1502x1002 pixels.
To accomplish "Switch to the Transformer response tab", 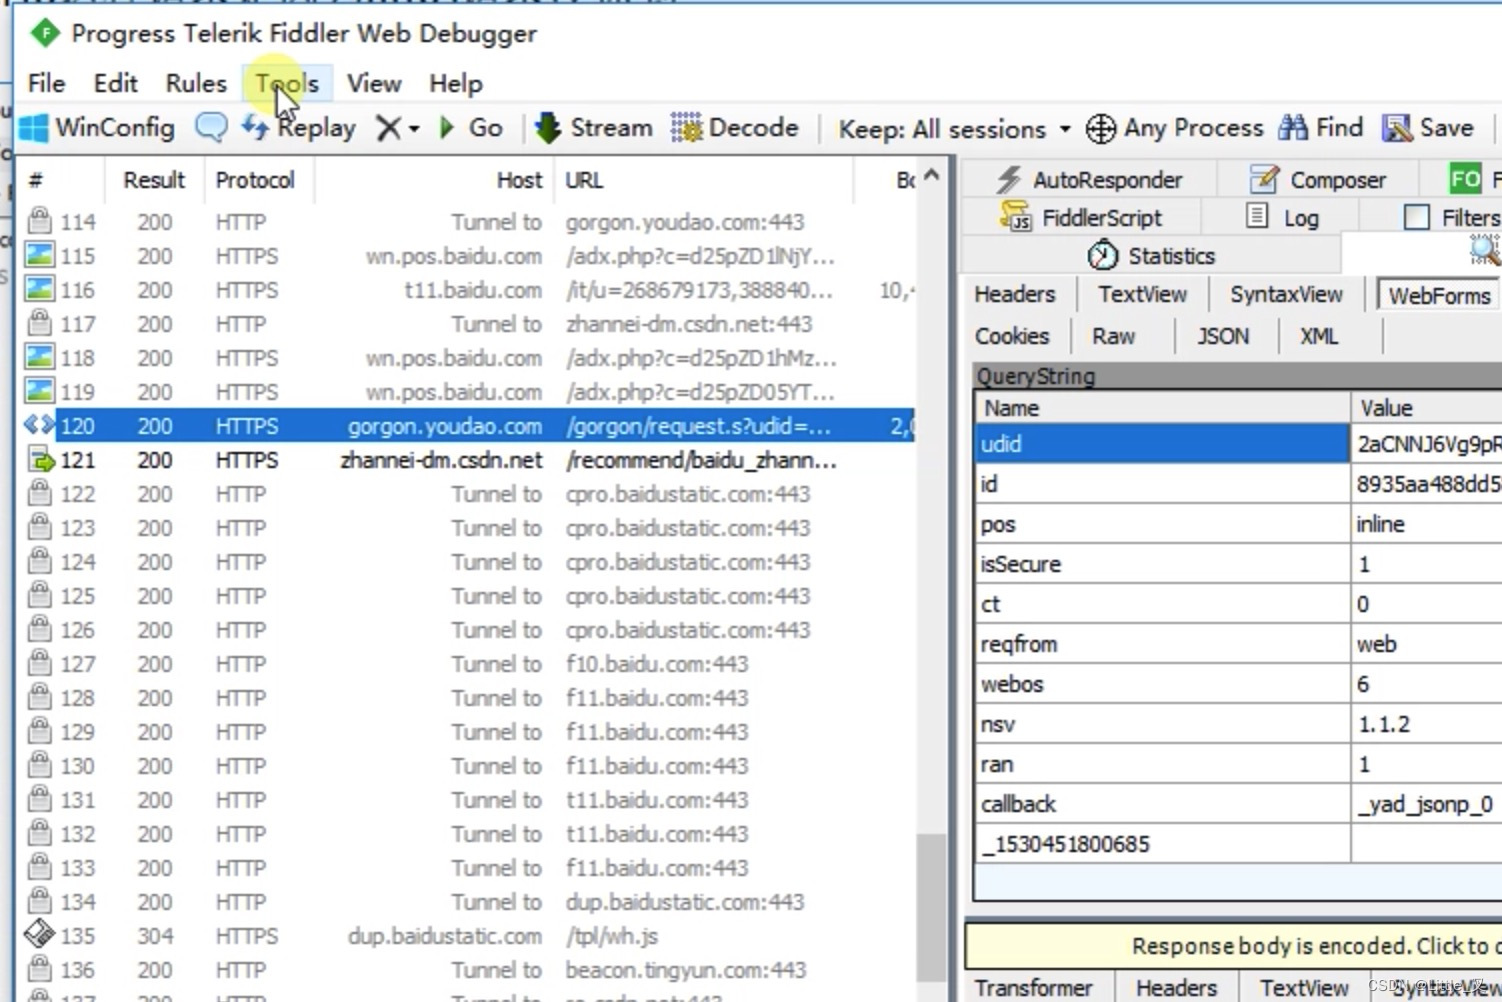I will click(1033, 987).
